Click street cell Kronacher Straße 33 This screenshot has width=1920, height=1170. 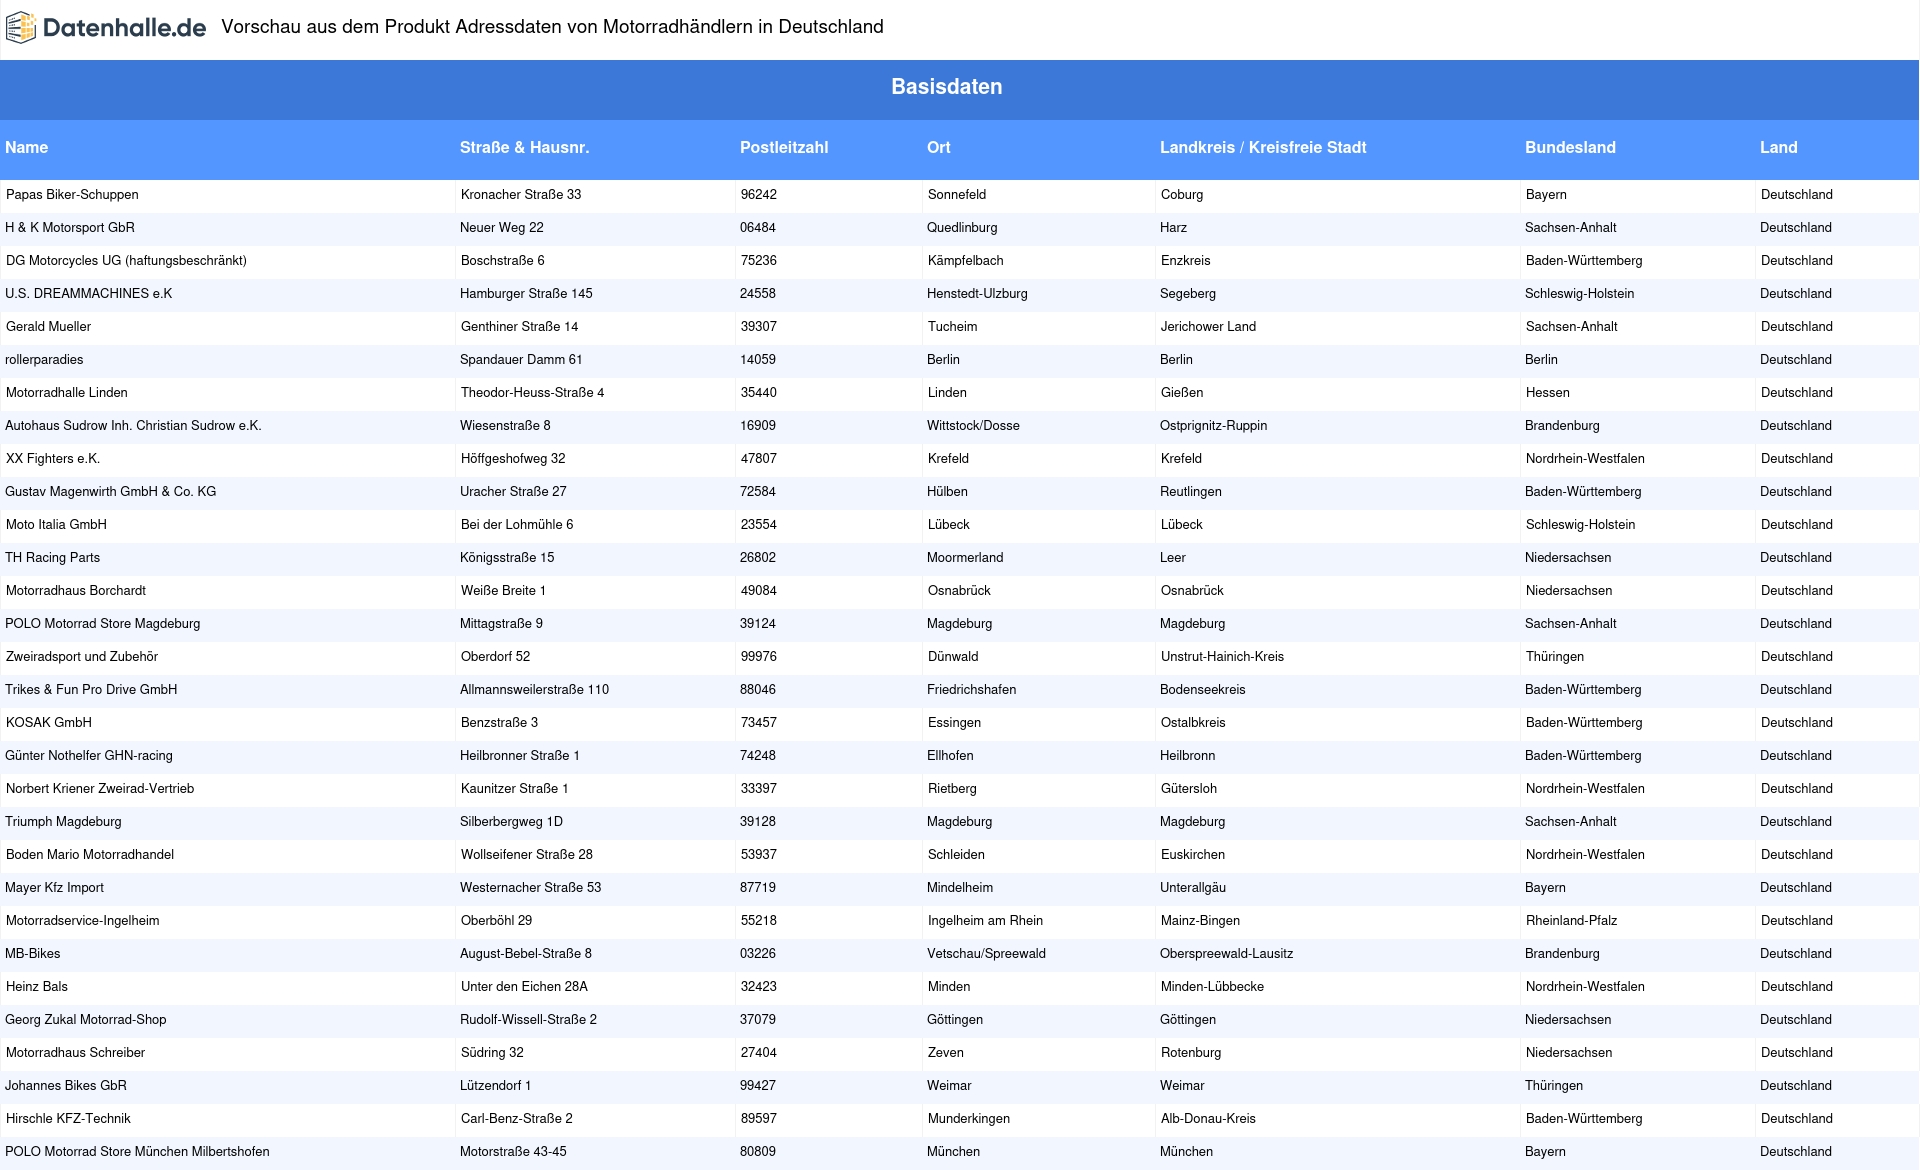521,195
